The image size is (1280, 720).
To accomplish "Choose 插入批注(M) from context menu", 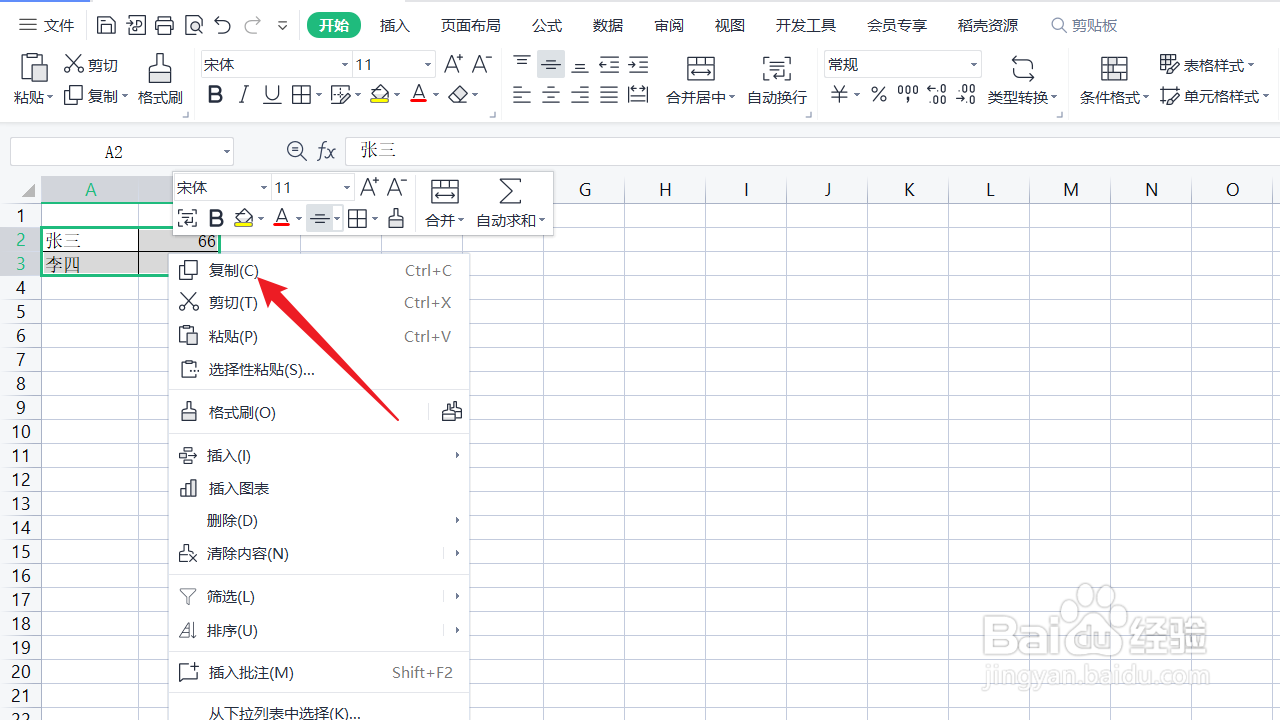I will pos(319,673).
